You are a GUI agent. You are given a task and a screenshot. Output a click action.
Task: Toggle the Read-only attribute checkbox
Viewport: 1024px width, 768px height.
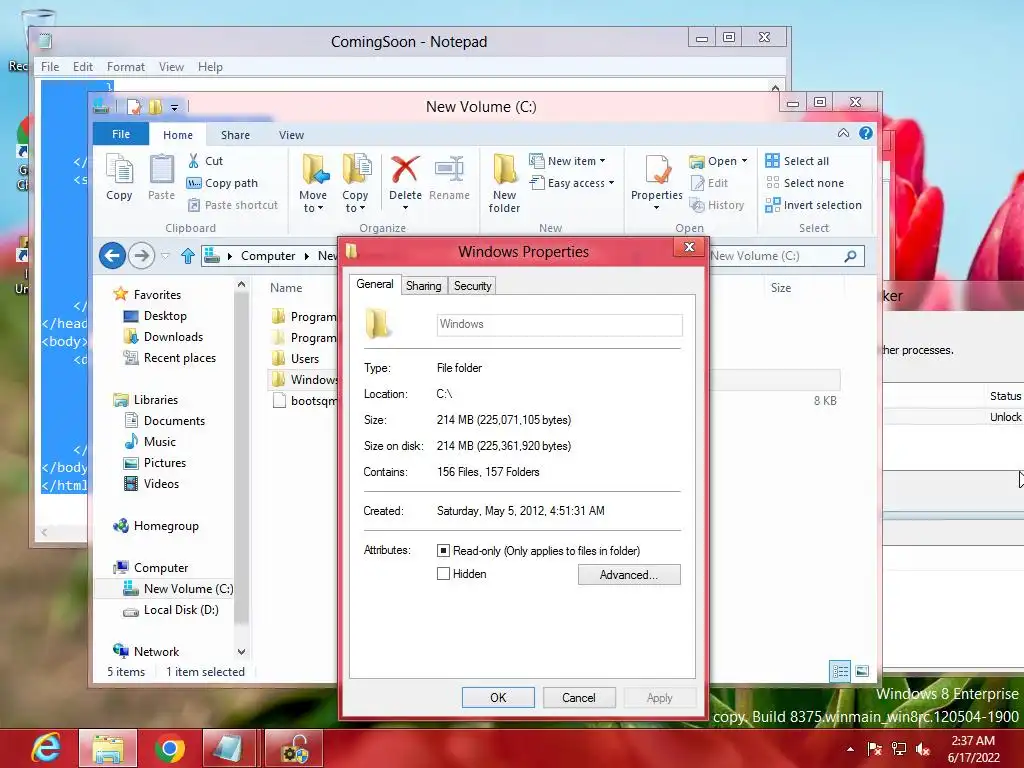coord(443,551)
